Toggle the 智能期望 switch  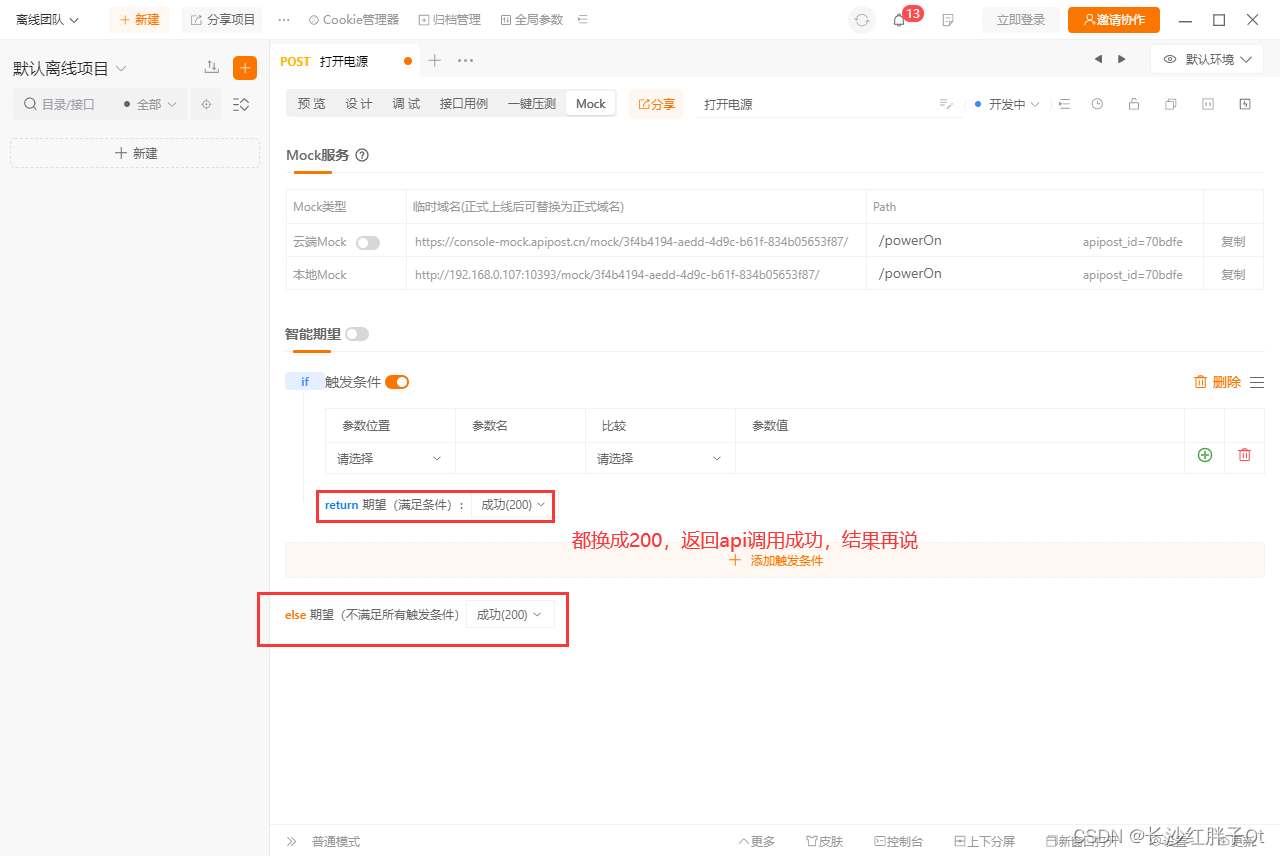(357, 334)
